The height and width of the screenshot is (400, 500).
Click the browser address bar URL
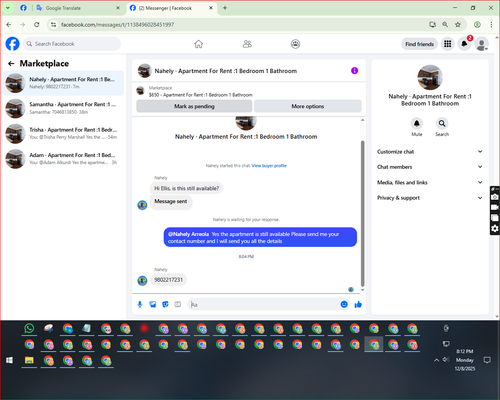pyautogui.click(x=117, y=25)
